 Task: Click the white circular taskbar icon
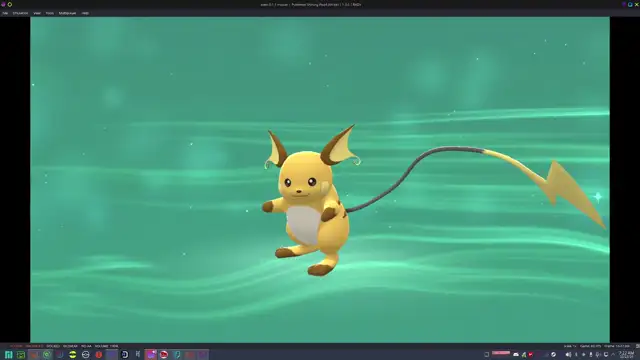click(x=86, y=355)
